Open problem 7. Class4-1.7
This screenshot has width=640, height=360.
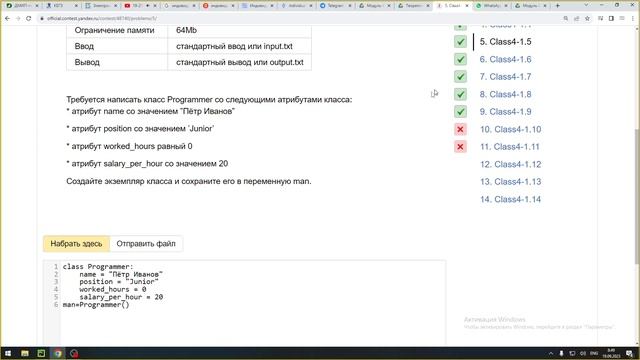[x=505, y=77]
